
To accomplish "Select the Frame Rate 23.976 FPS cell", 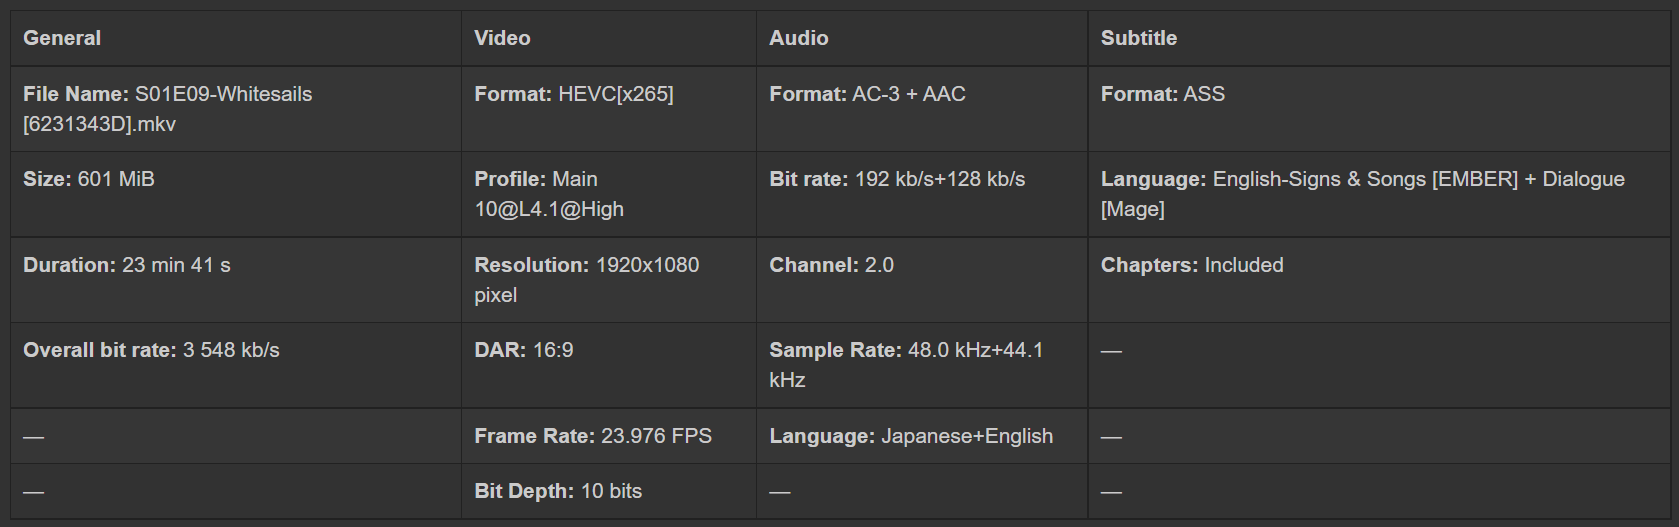I will 592,436.
